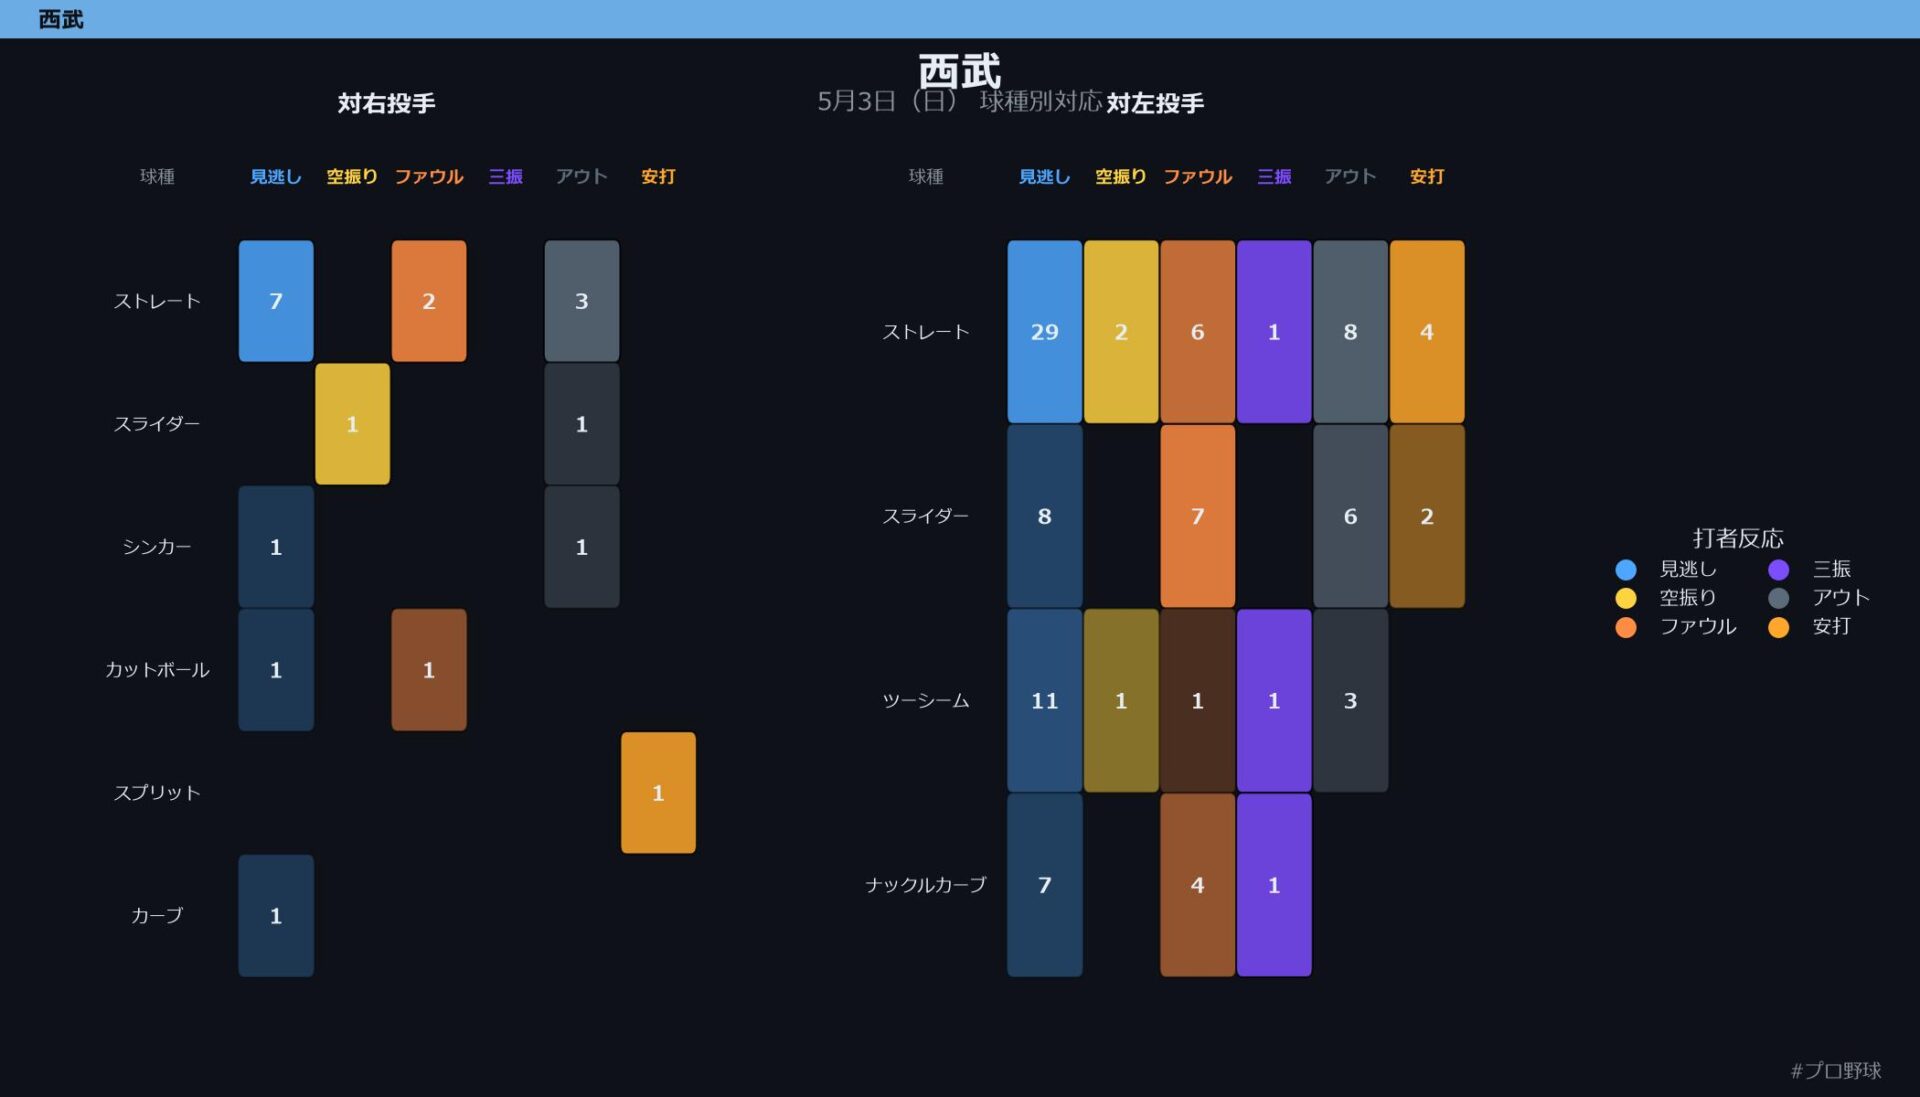The width and height of the screenshot is (1920, 1097).
Task: Click ファウル column header in 対左投手 table
Action: pyautogui.click(x=1198, y=177)
